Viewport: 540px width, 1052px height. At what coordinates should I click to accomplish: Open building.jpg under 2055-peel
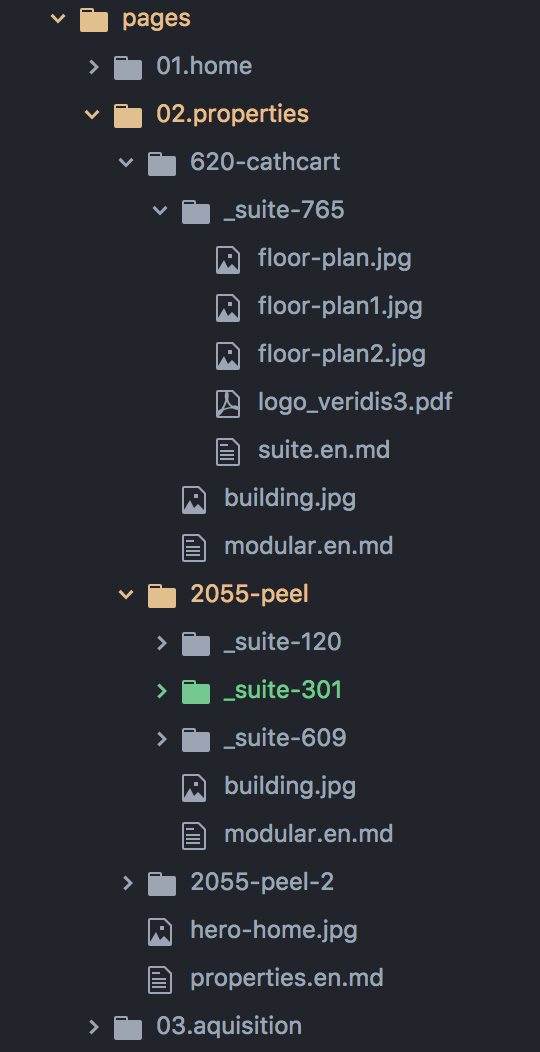290,786
